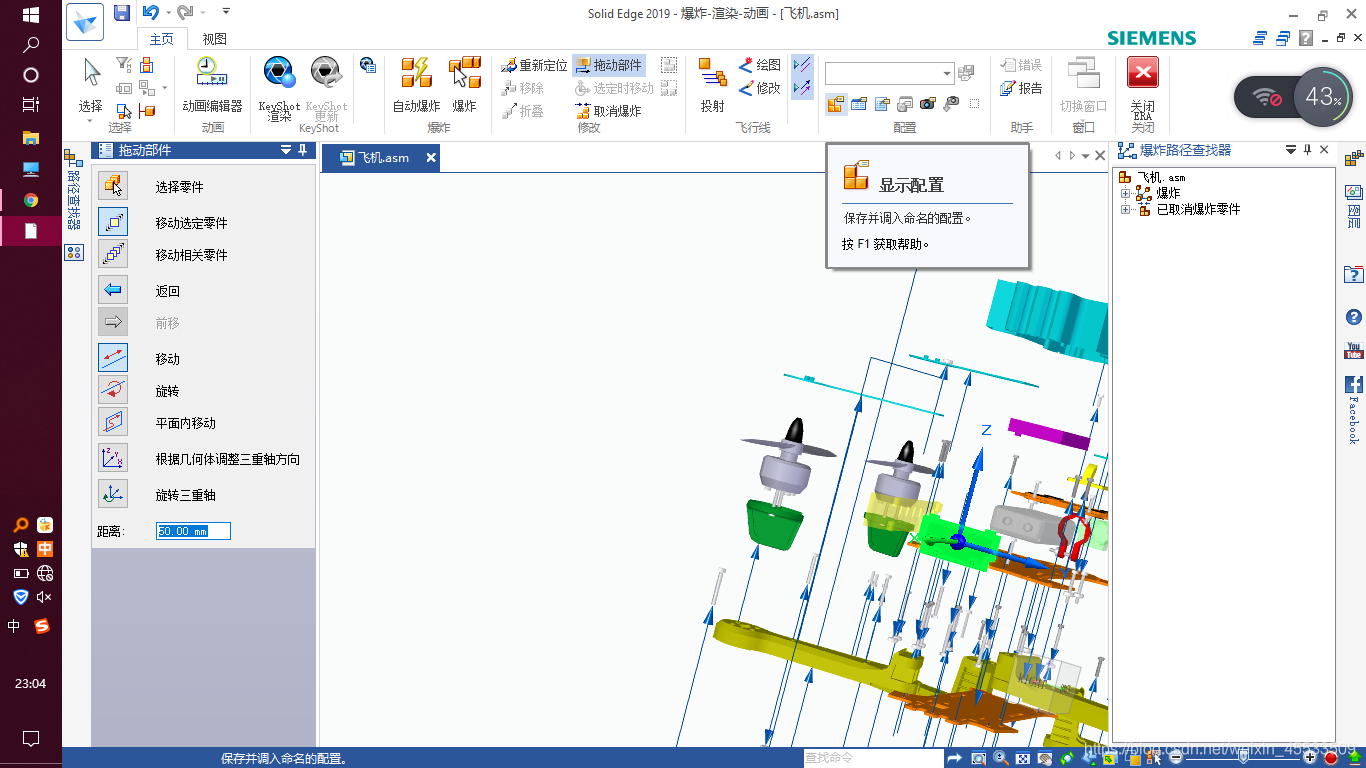Viewport: 1366px width, 768px height.
Task: Activate the 投射 (Projection) tool
Action: (x=711, y=85)
